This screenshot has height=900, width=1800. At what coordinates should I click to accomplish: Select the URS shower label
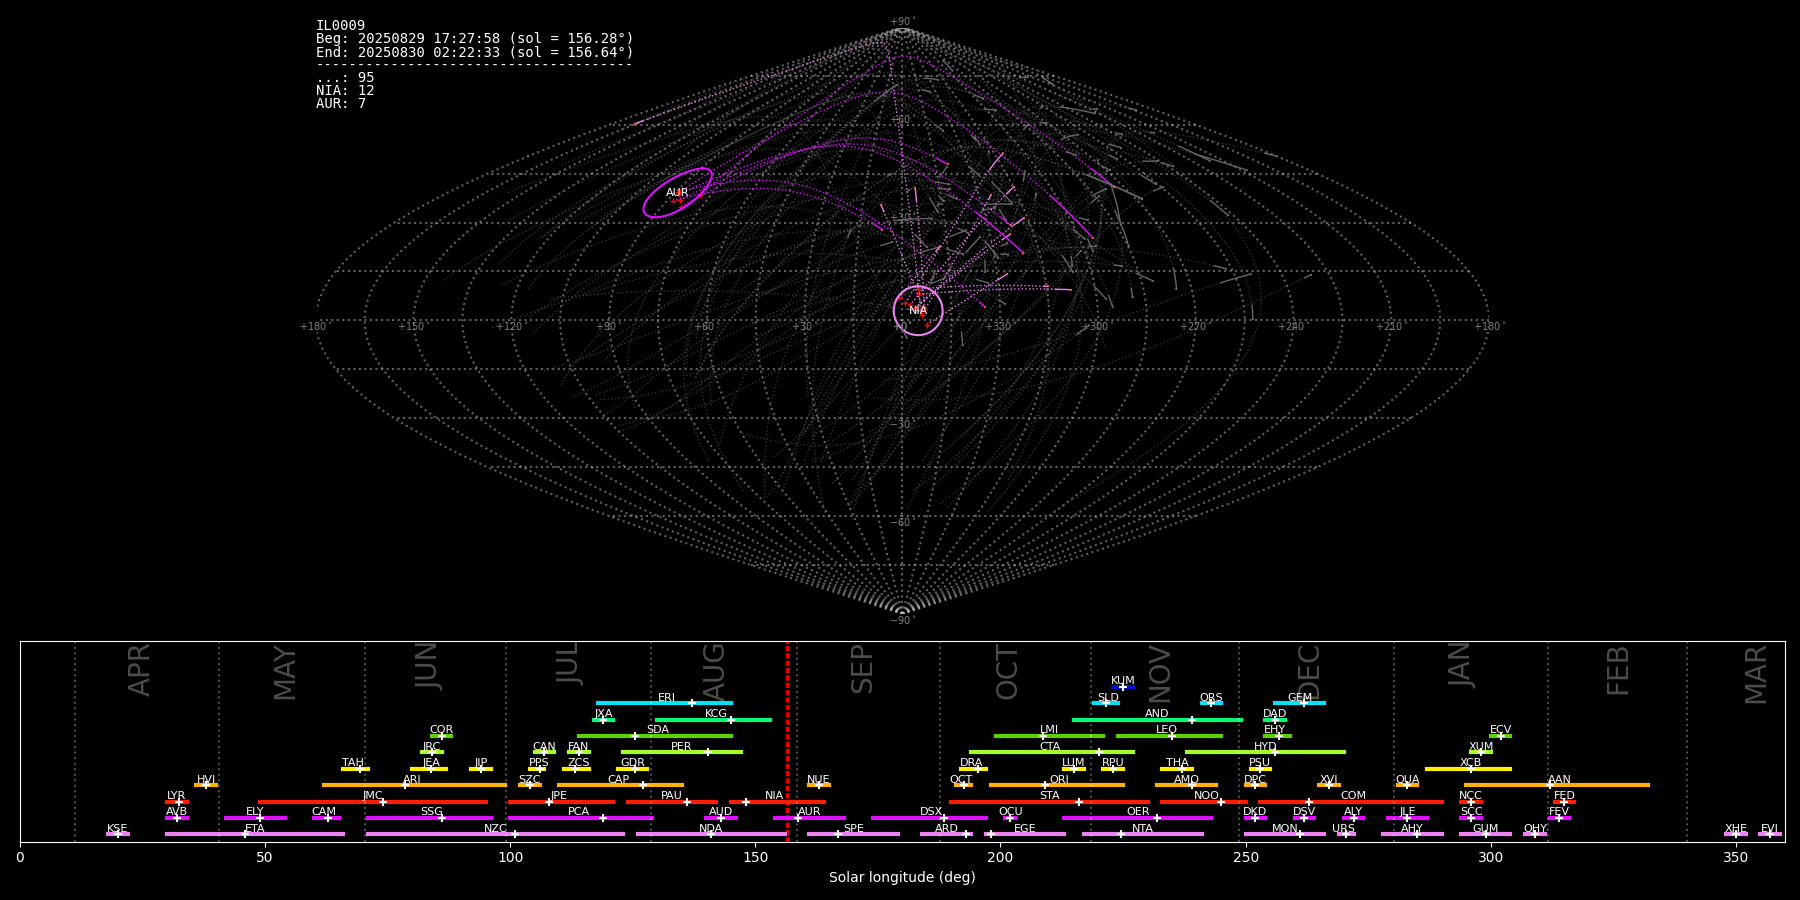point(1344,829)
